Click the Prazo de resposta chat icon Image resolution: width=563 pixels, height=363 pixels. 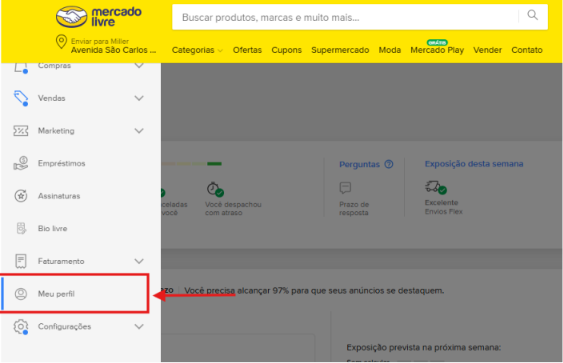tap(345, 188)
